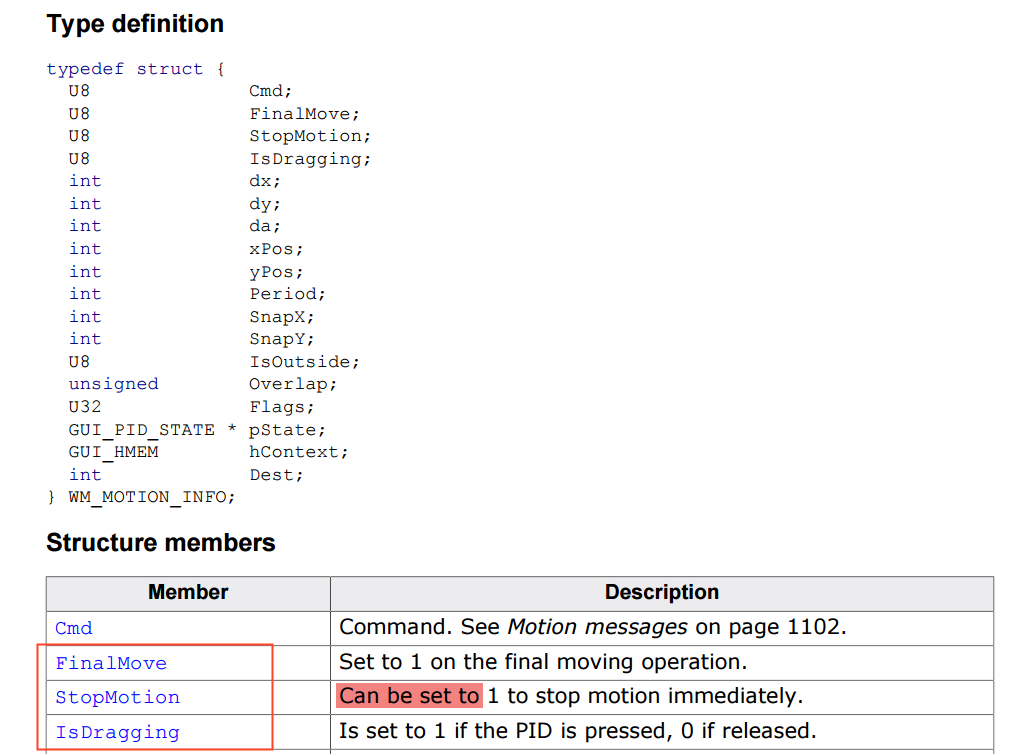The width and height of the screenshot is (1028, 754).
Task: Click the 'da;' field
Action: (265, 226)
